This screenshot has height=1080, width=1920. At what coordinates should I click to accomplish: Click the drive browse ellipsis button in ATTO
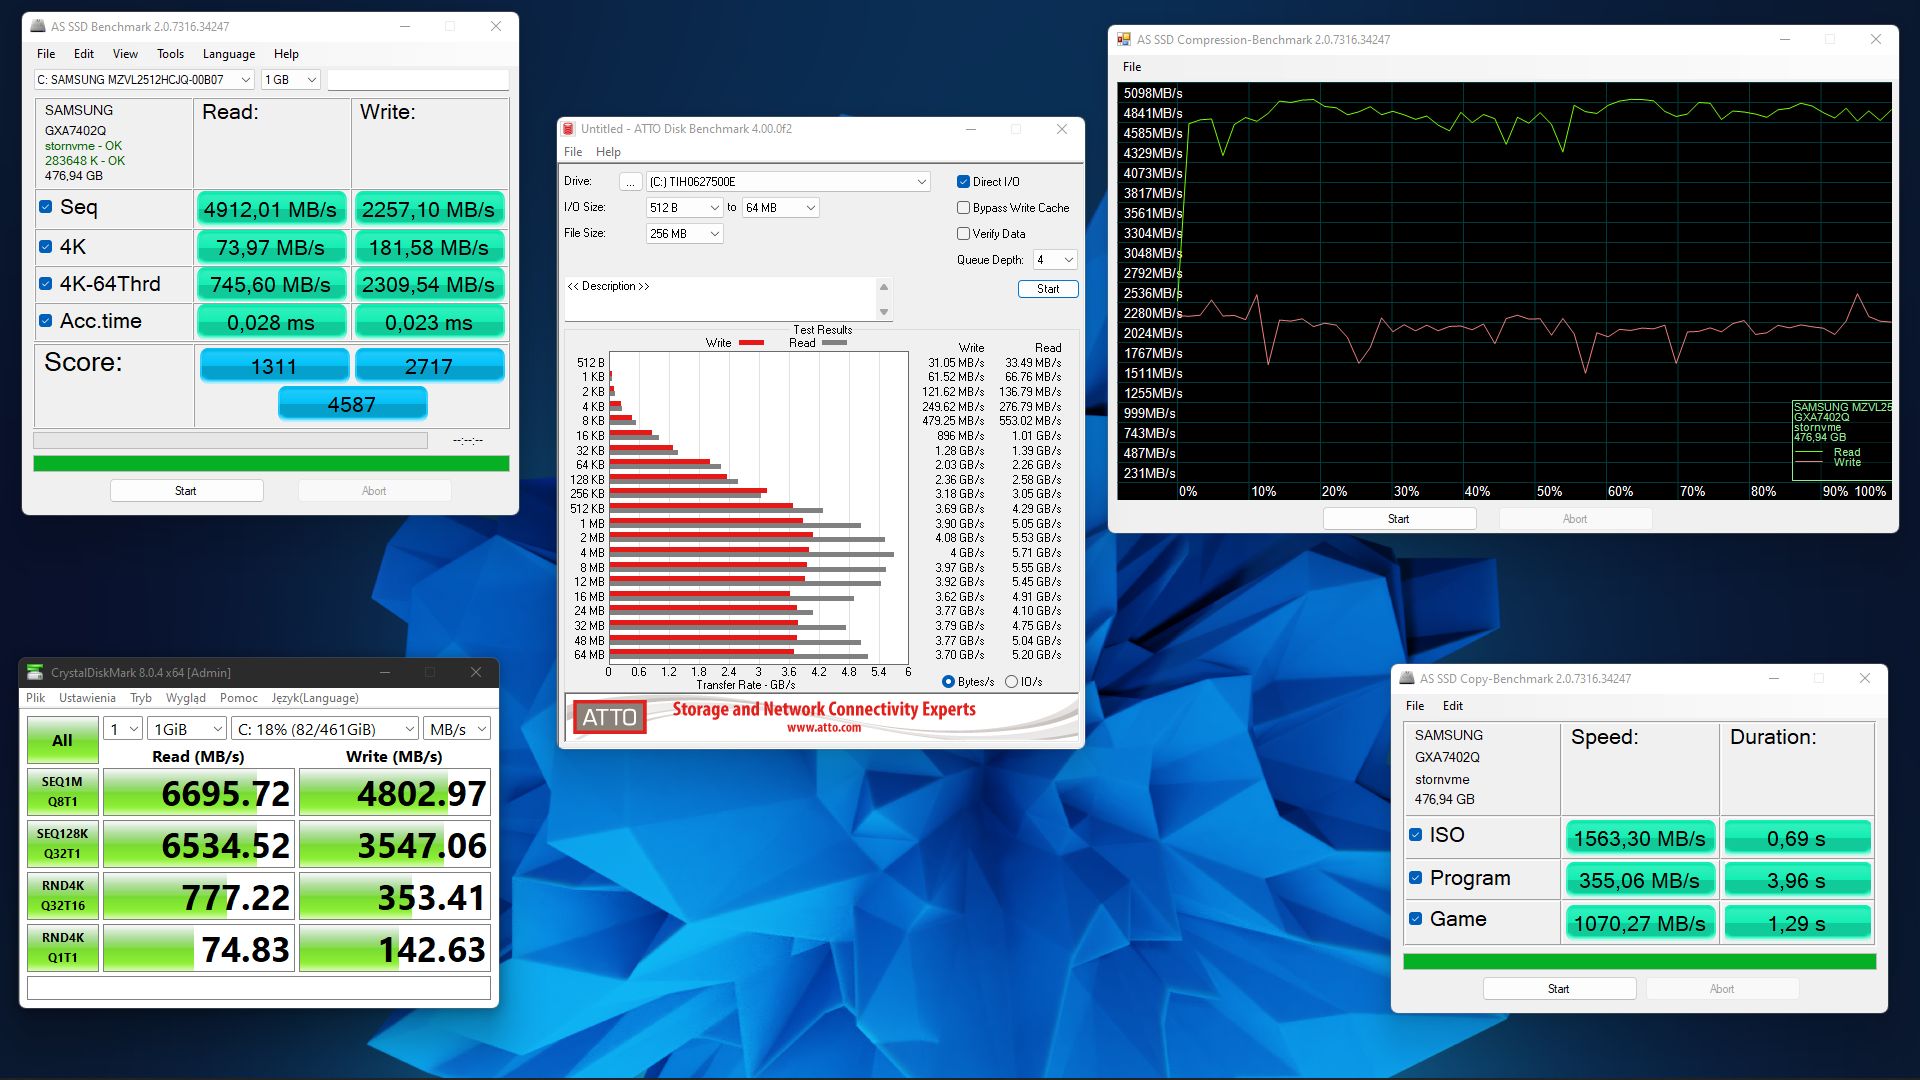[630, 182]
